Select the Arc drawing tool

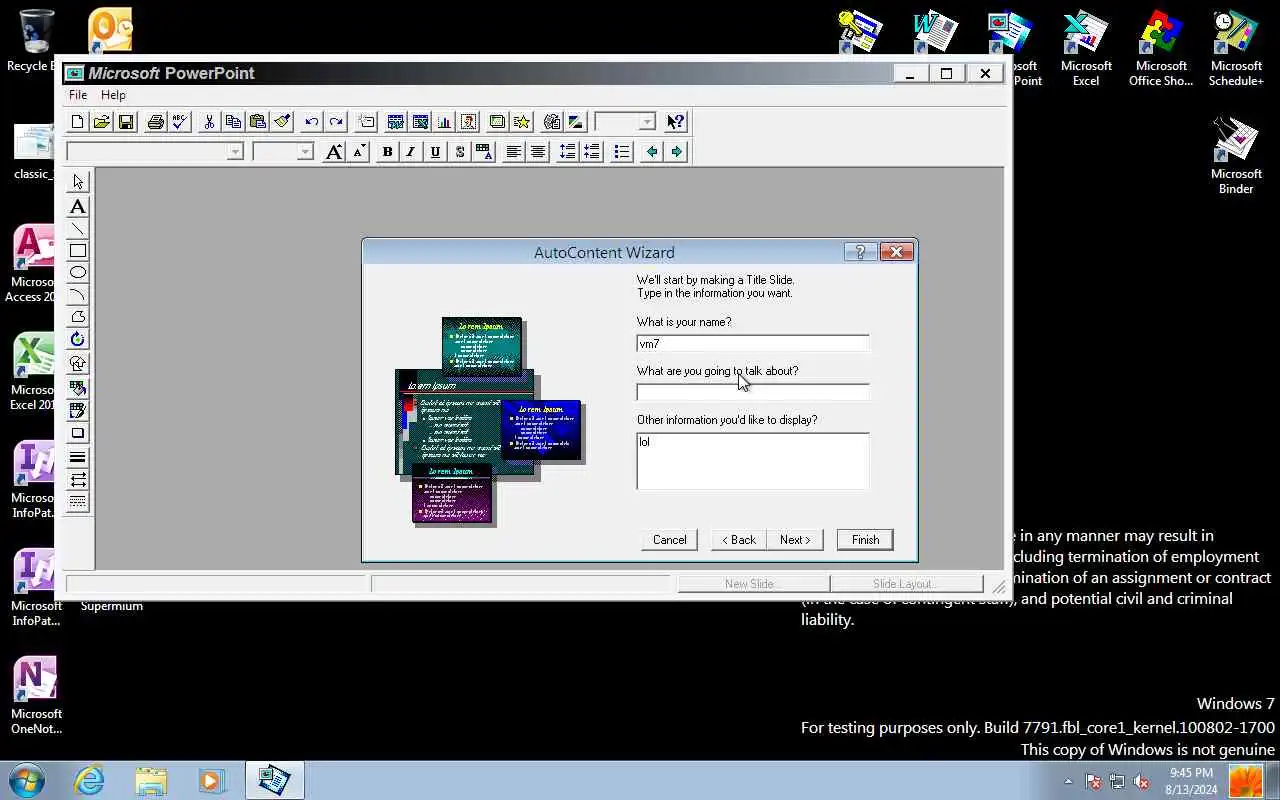[78, 295]
